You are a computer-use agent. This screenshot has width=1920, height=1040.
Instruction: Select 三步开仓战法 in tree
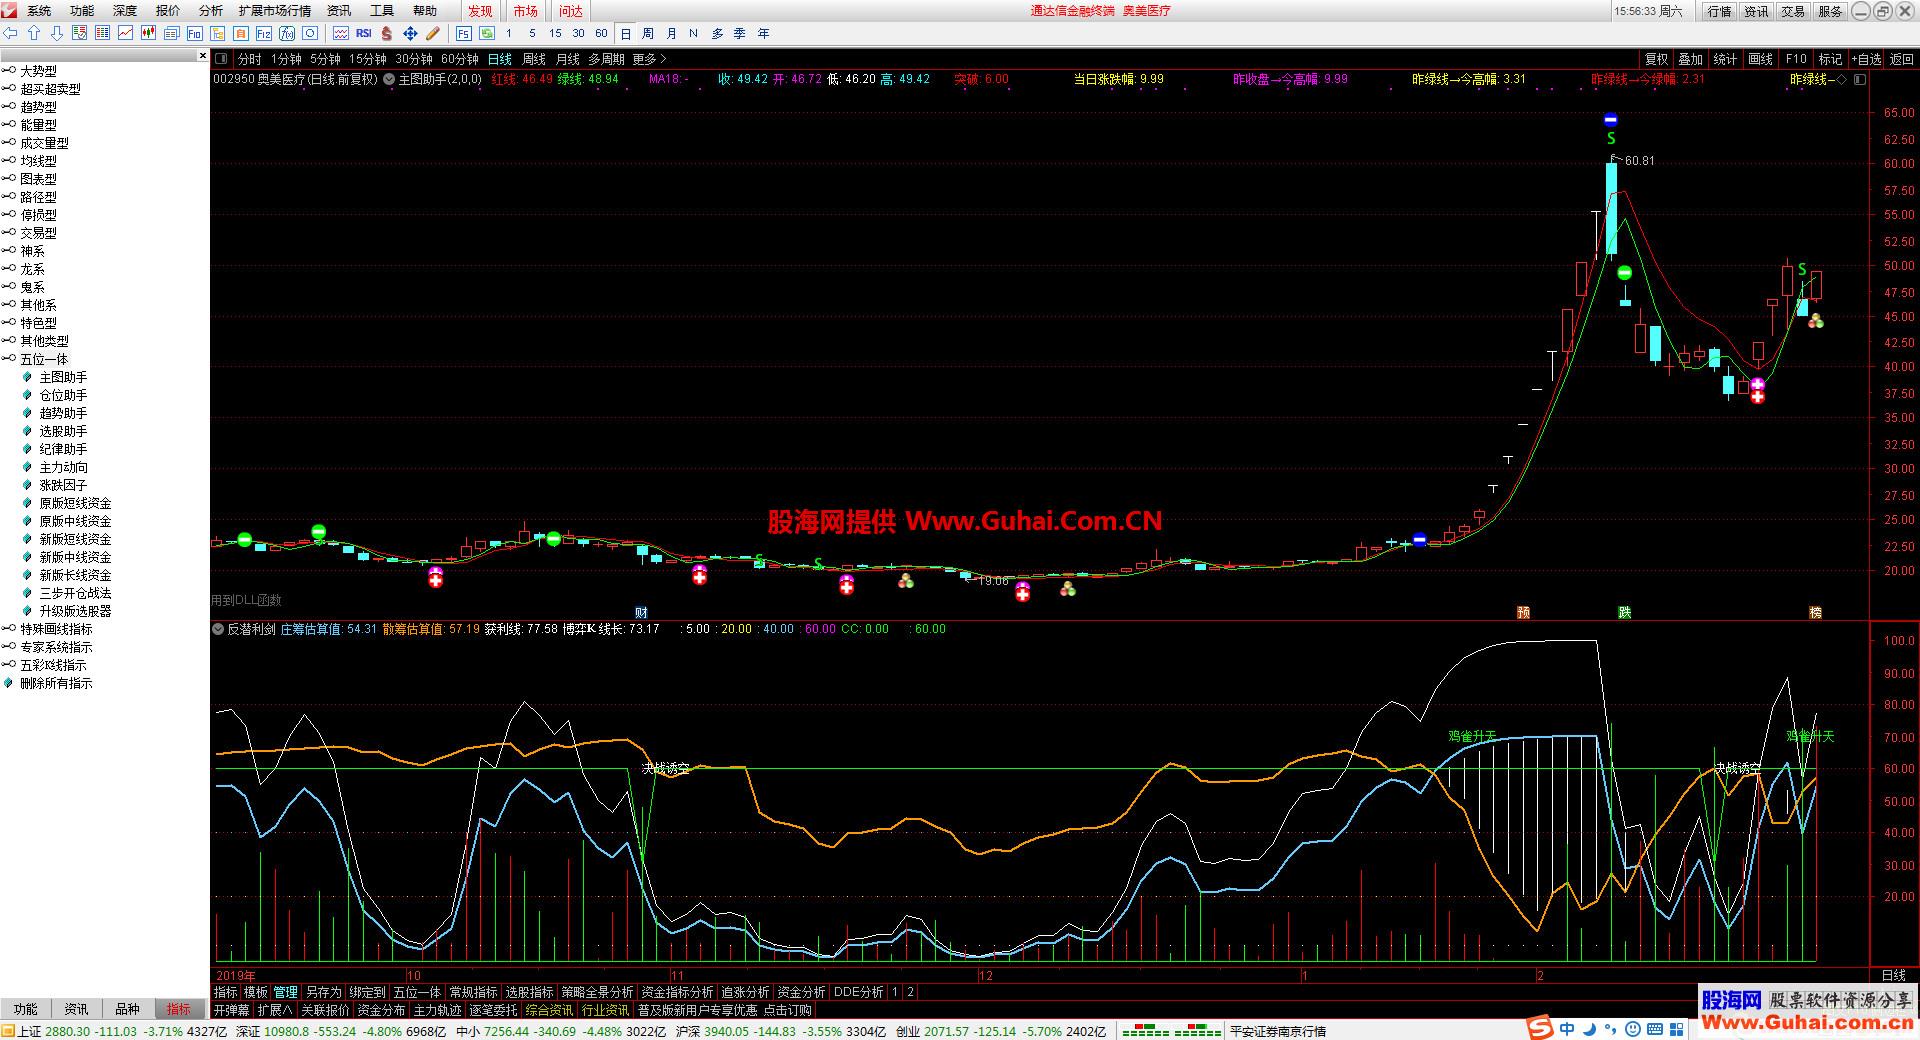75,593
